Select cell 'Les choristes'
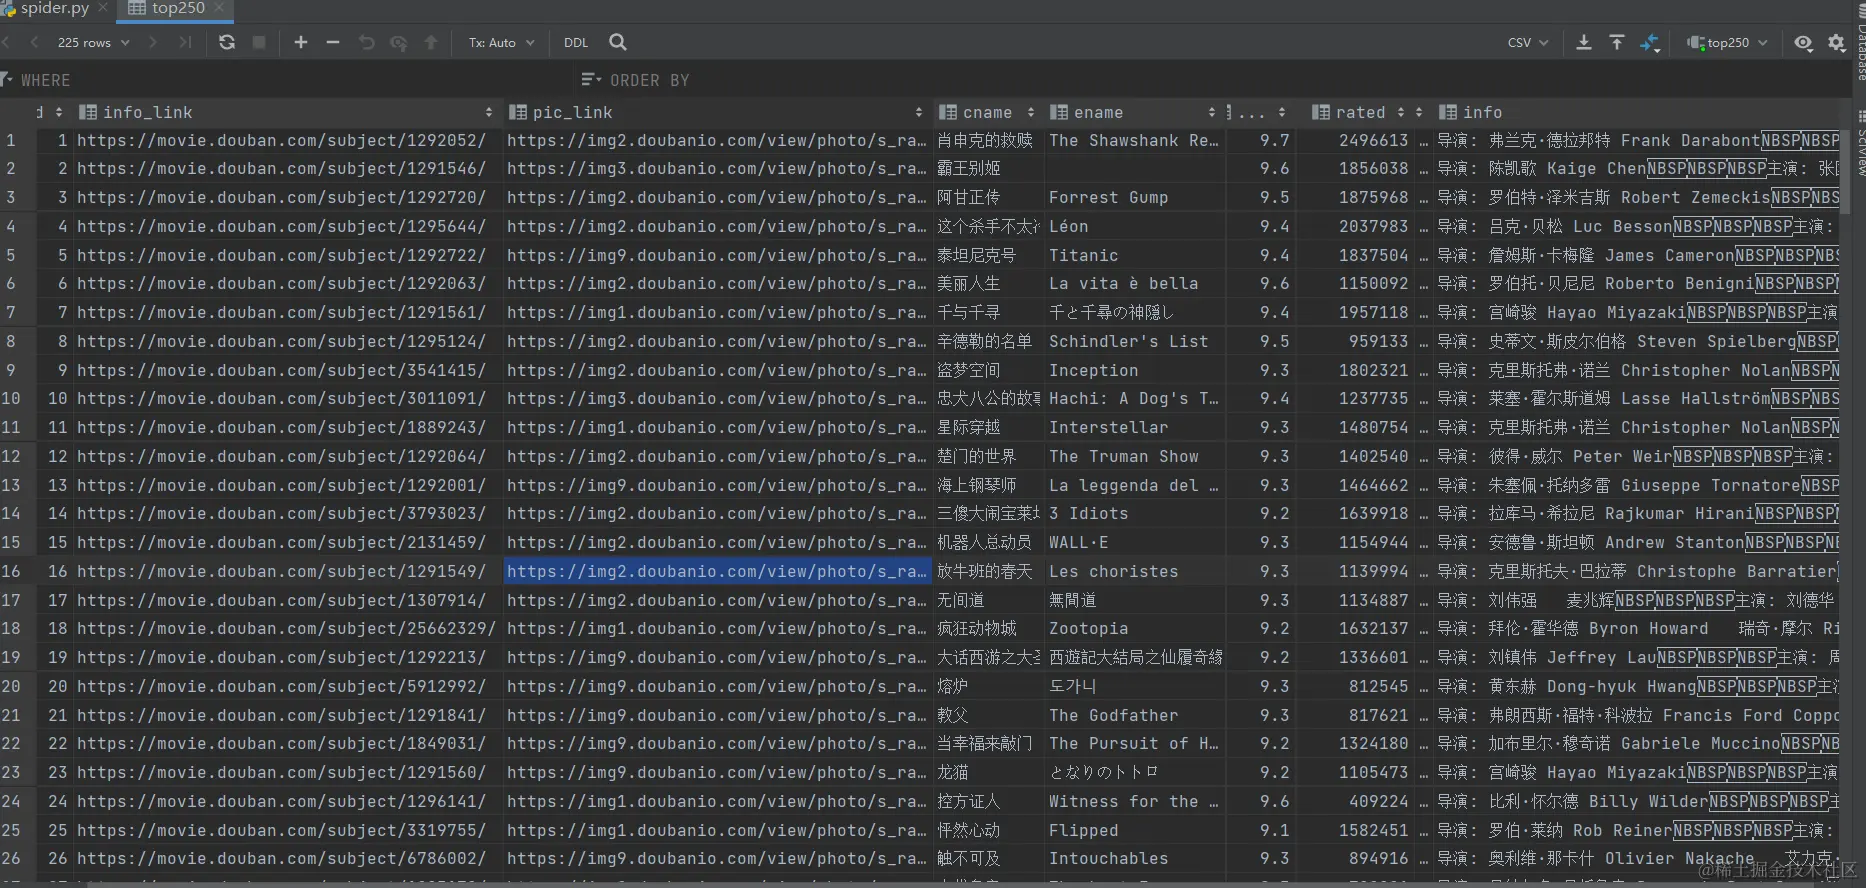1866x888 pixels. pyautogui.click(x=1134, y=571)
